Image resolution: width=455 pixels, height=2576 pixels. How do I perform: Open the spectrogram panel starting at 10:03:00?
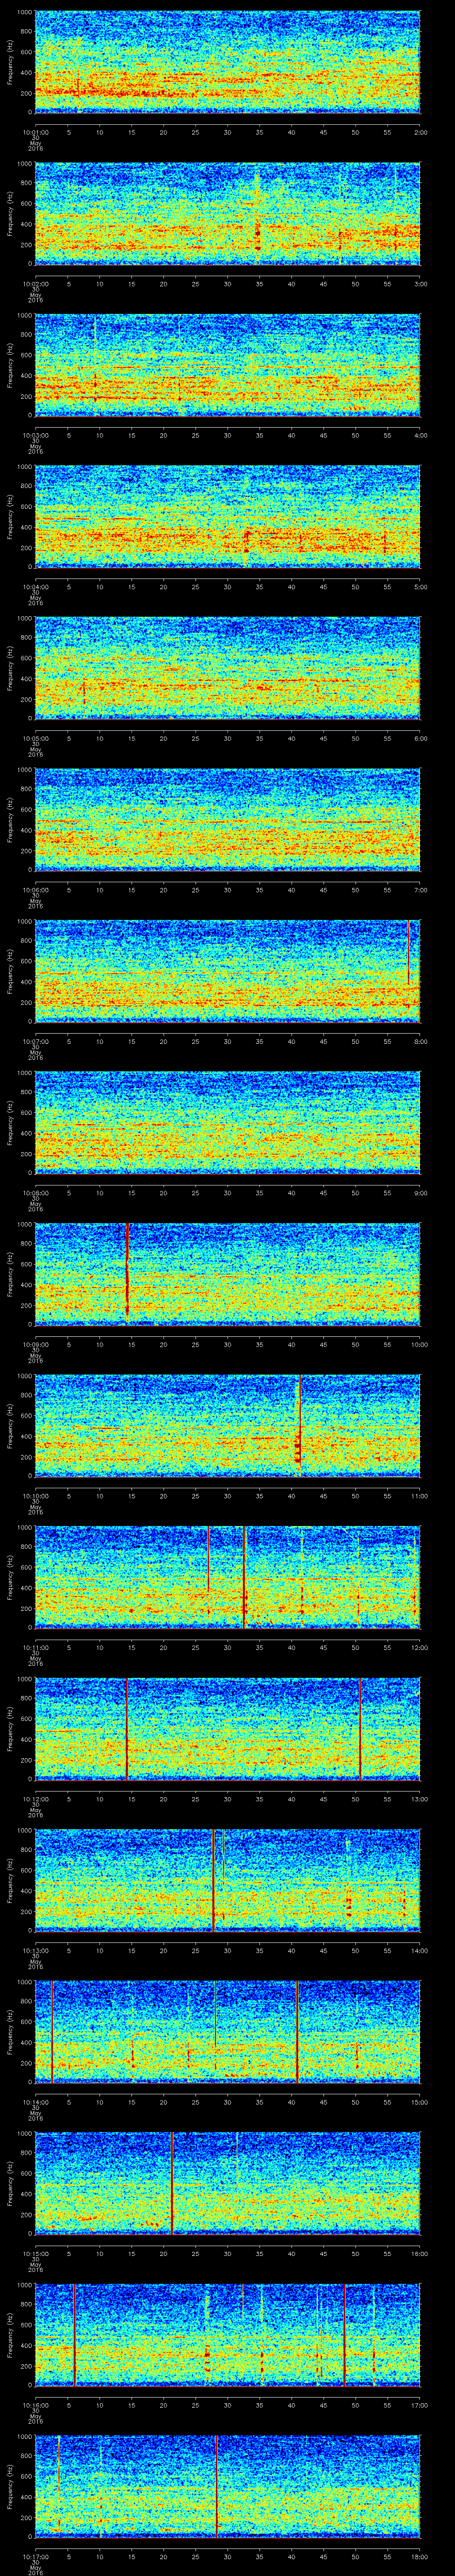coord(228,366)
